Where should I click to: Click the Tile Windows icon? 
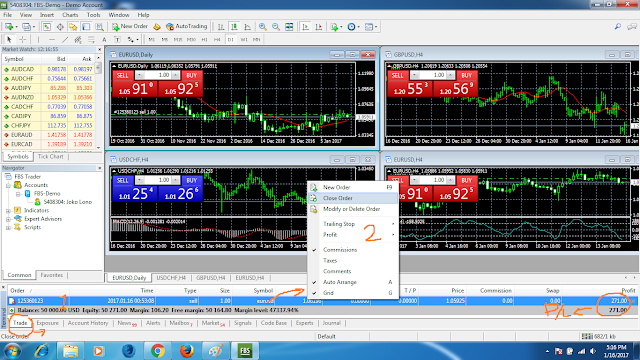(x=289, y=27)
